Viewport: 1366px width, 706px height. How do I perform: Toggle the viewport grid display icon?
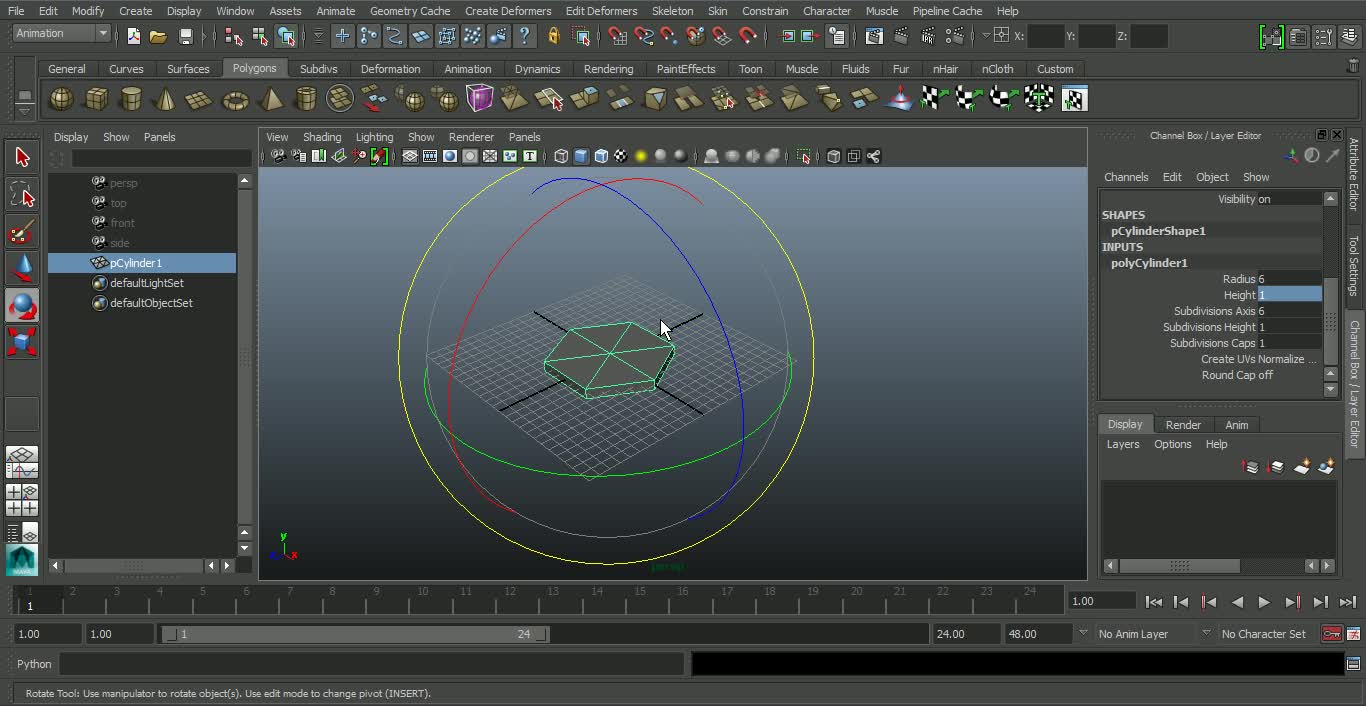coord(410,156)
